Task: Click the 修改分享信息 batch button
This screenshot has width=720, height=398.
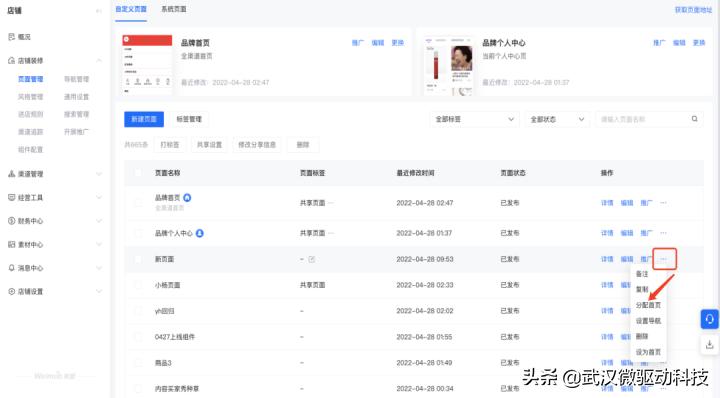Action: coord(257,145)
